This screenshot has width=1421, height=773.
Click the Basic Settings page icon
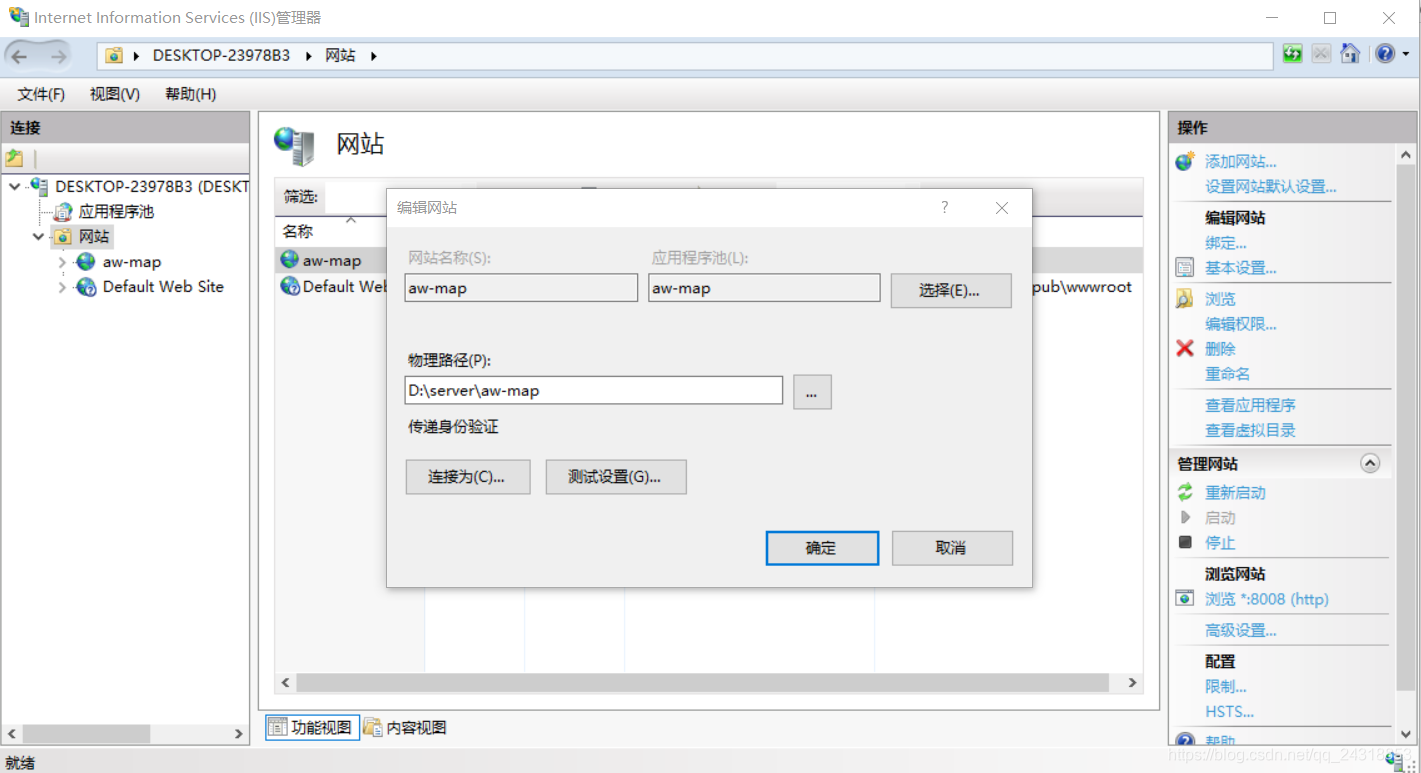1185,267
